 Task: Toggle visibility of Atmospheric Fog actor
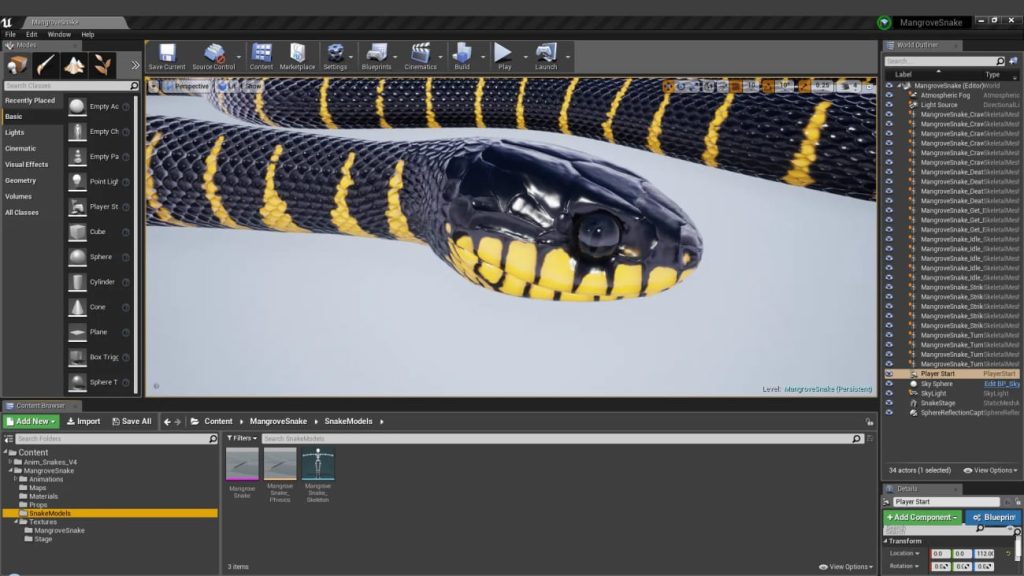pos(888,95)
